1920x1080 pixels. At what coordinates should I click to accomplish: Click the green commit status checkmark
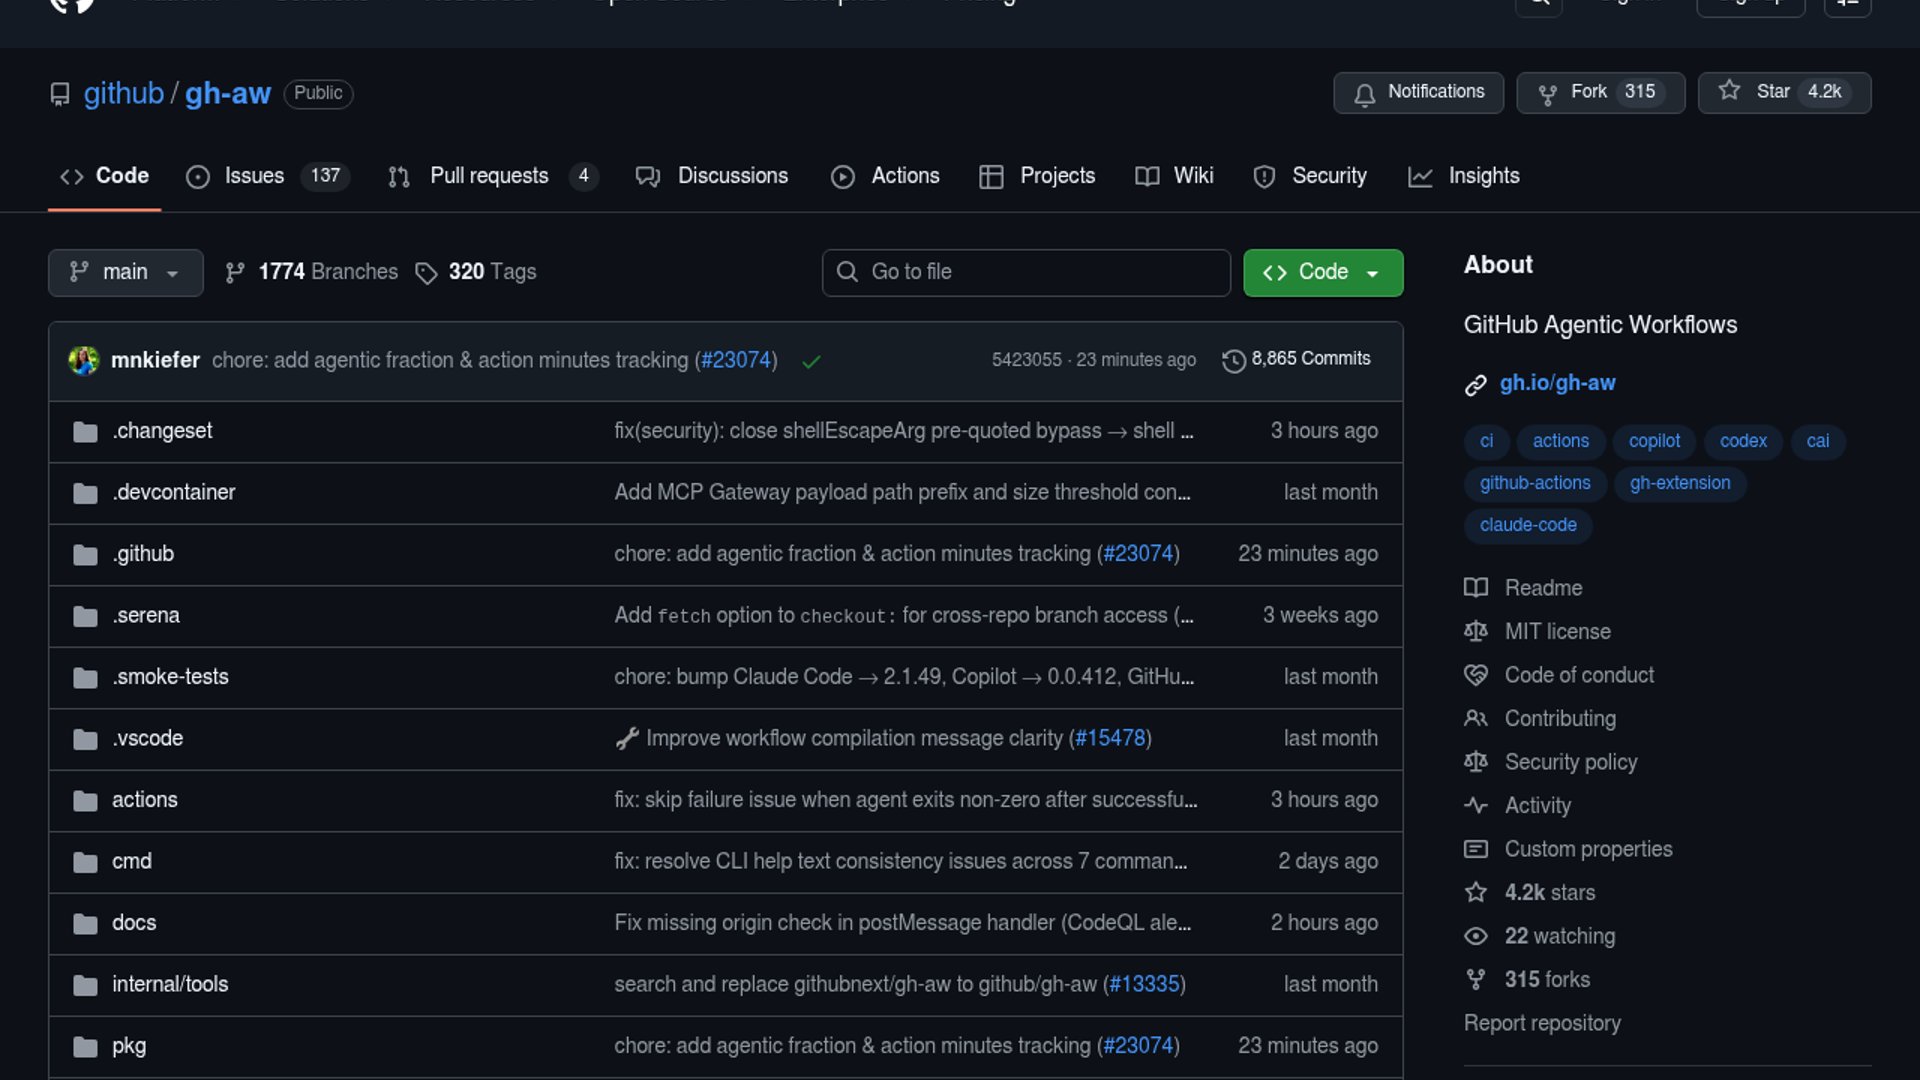tap(811, 361)
